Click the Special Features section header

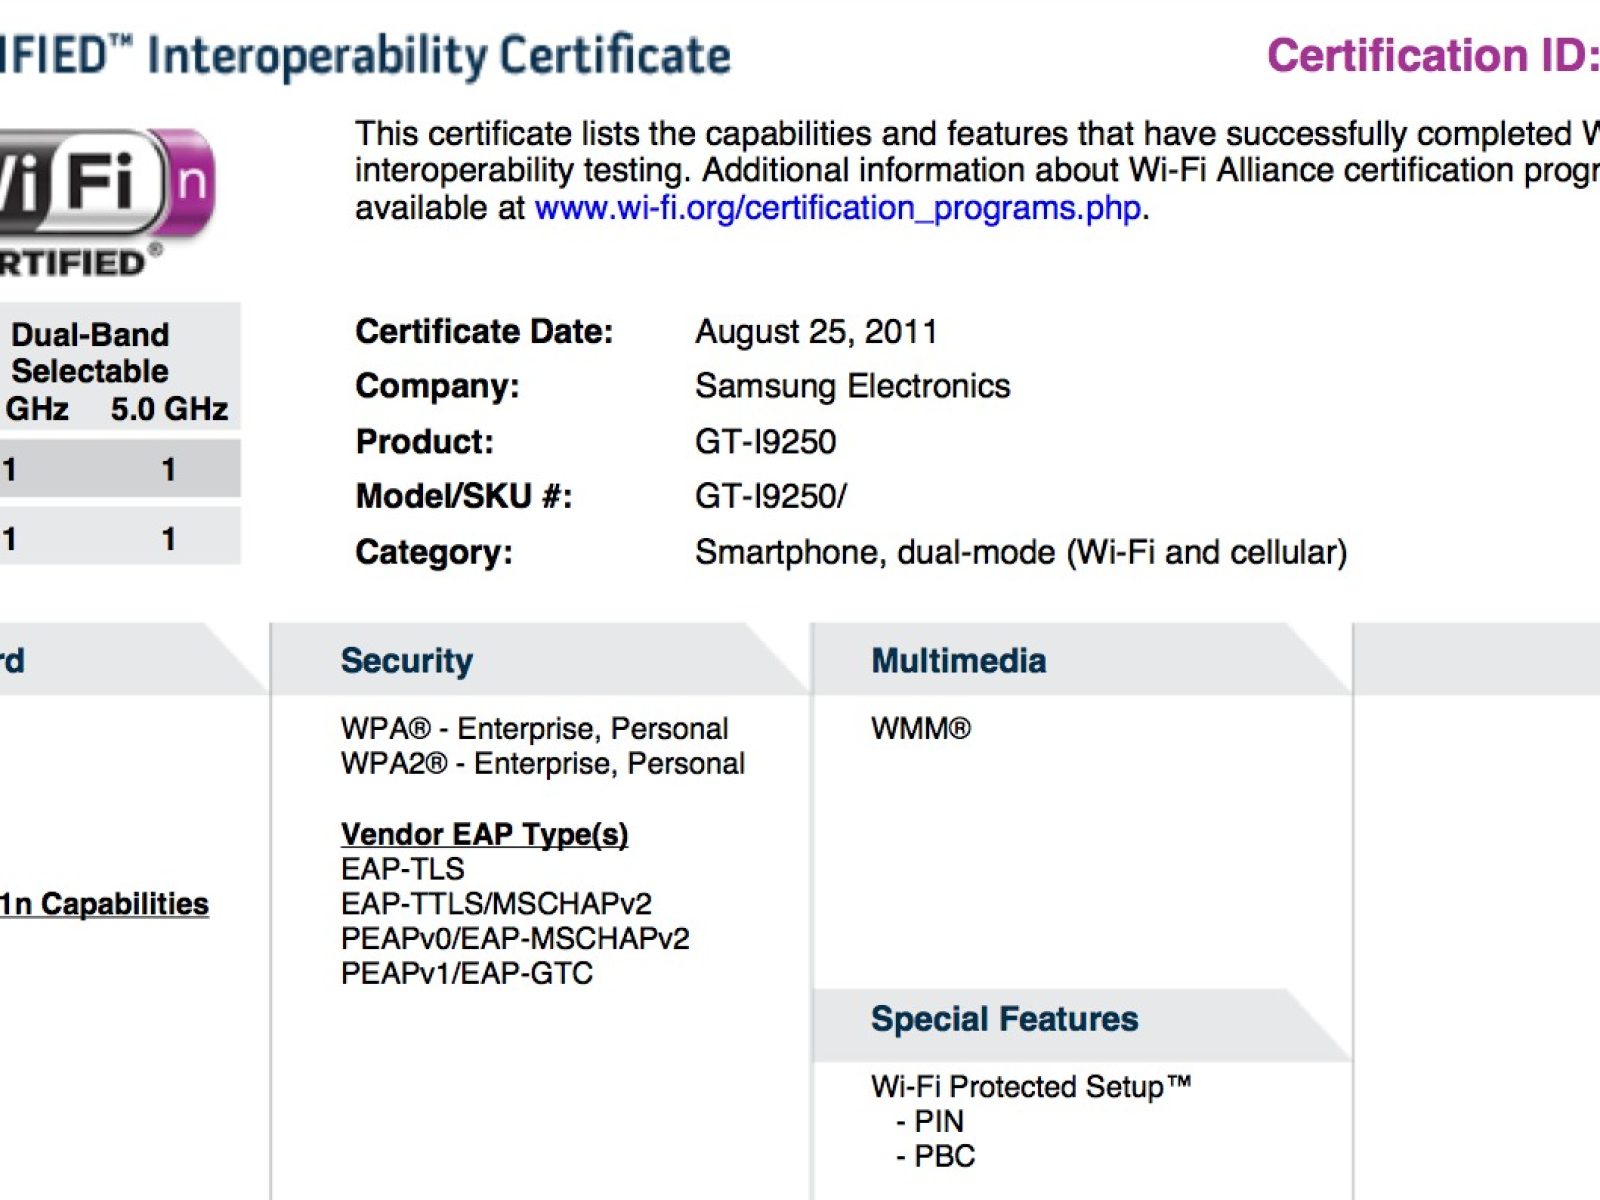coord(1004,1019)
